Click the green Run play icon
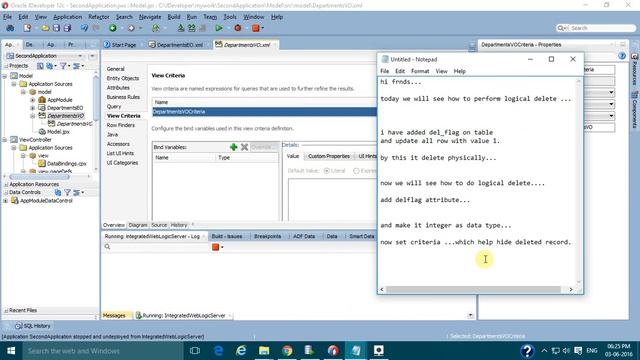Viewport: 640px width, 360px height. (x=219, y=28)
